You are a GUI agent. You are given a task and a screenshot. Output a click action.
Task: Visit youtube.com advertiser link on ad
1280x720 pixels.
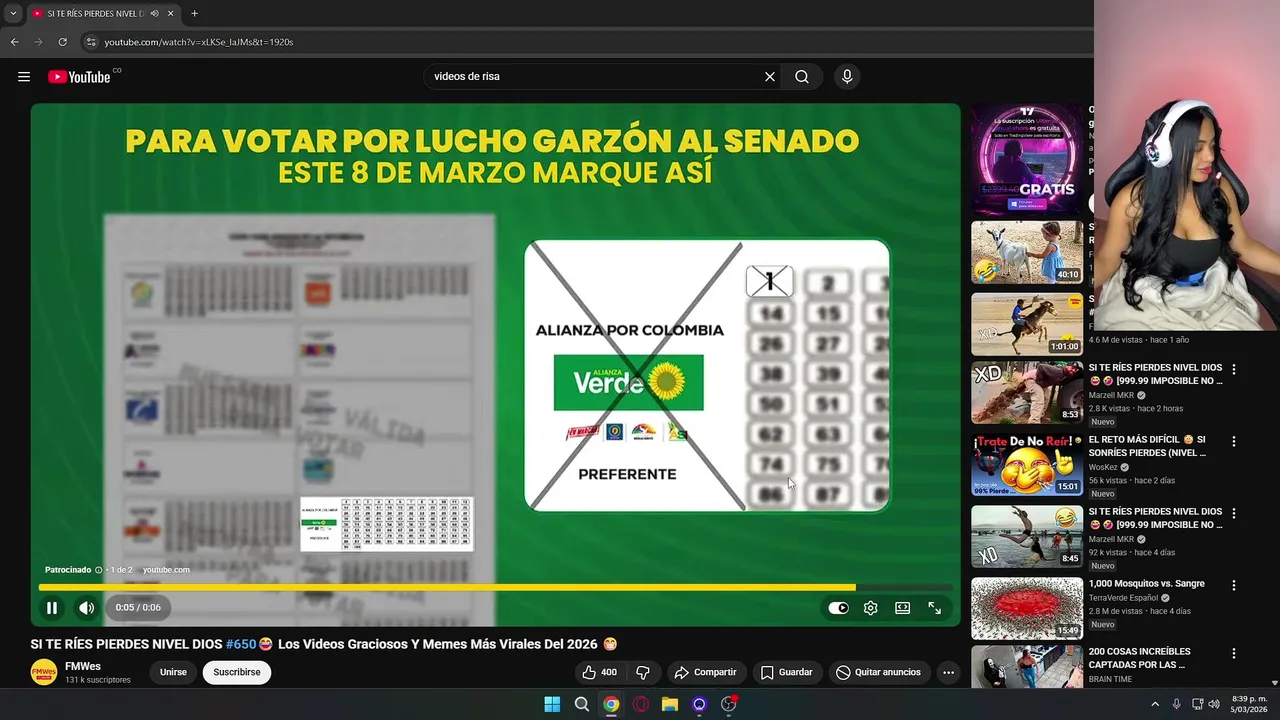pos(166,570)
